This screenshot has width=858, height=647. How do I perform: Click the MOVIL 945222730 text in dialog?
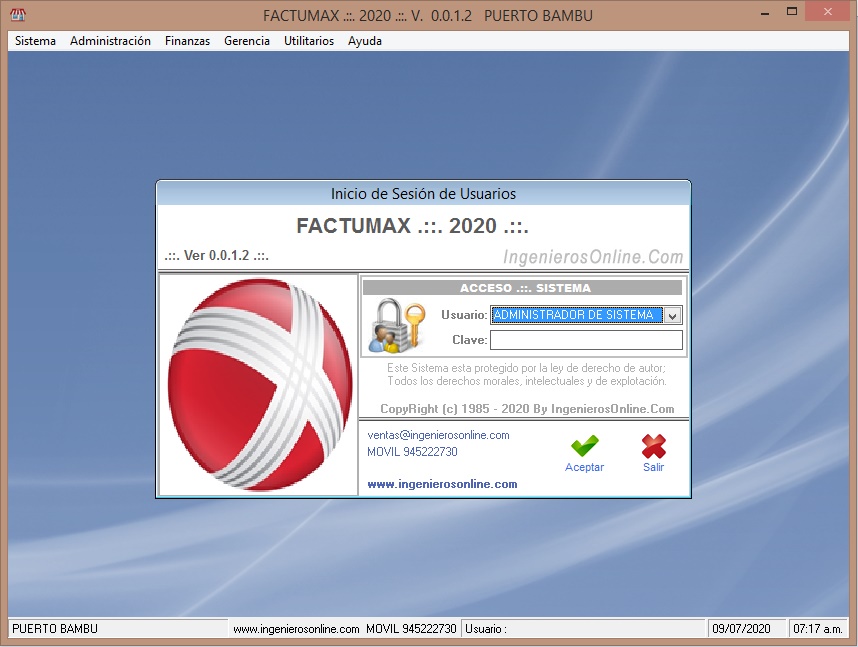[412, 452]
